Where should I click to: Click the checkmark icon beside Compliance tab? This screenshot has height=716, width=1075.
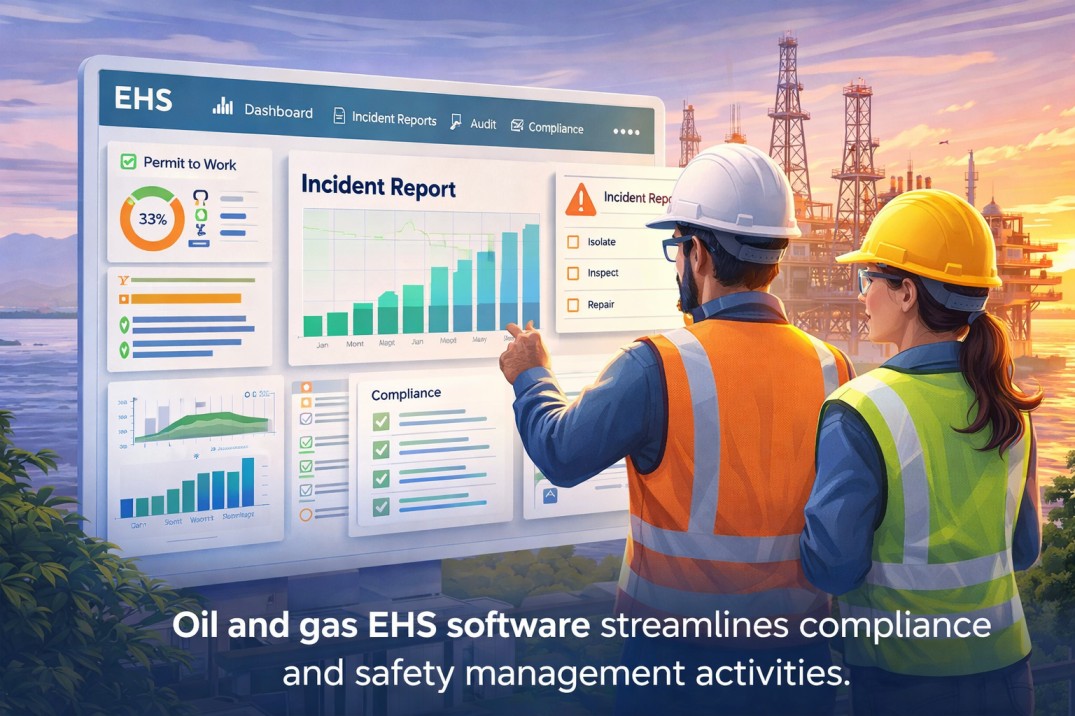click(517, 126)
